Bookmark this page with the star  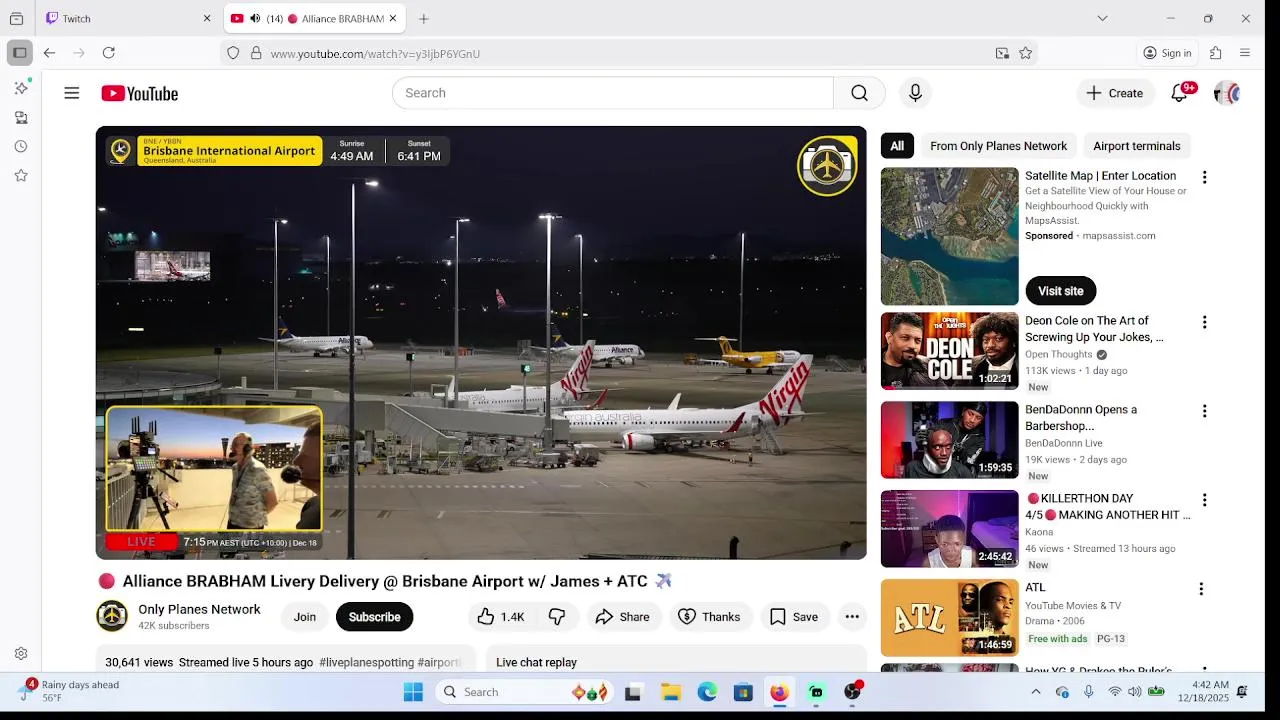[x=1025, y=53]
